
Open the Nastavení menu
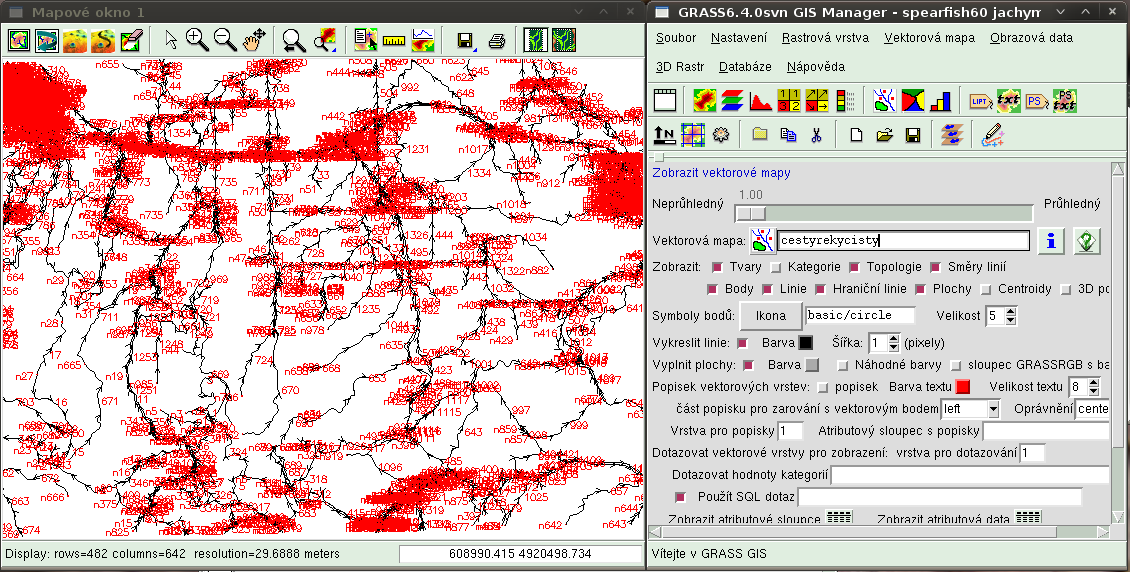[739, 37]
